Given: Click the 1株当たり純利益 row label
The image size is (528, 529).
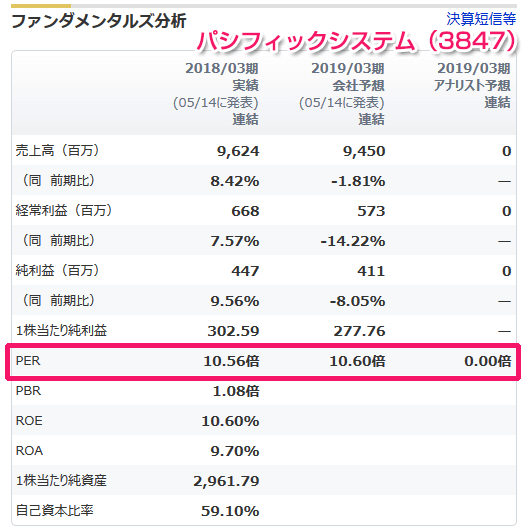Looking at the screenshot, I should [x=61, y=330].
